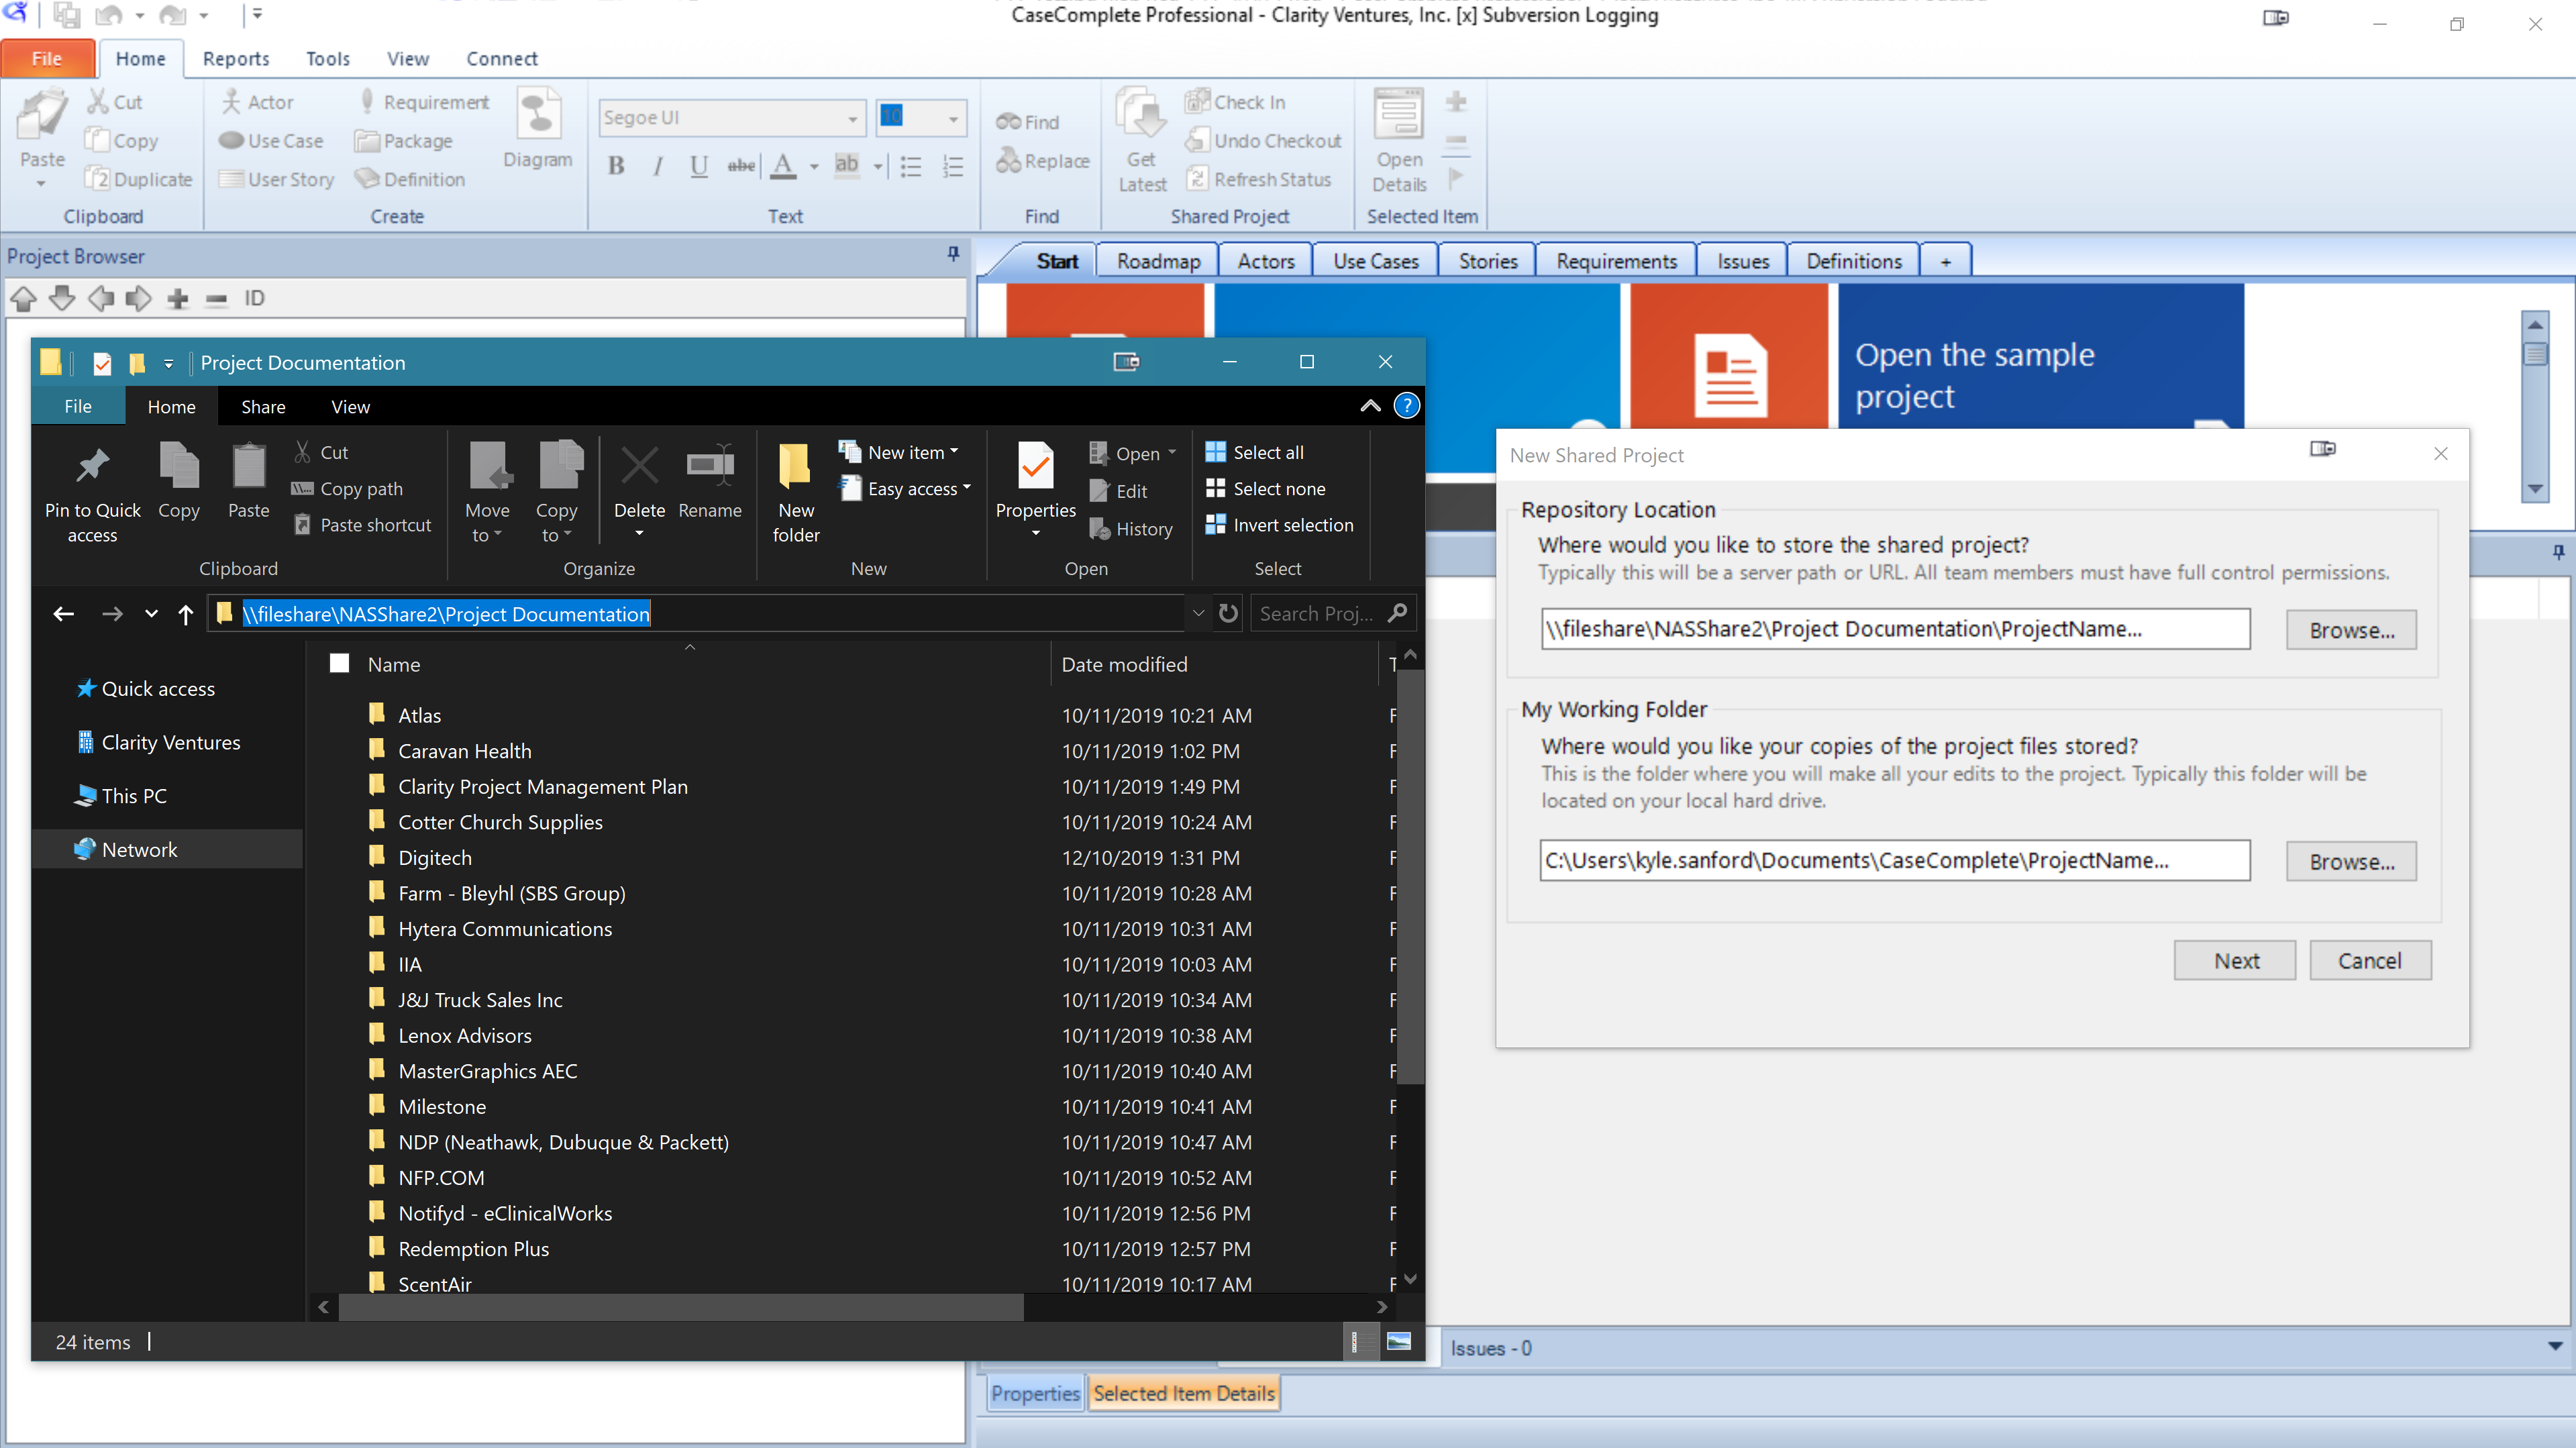
Task: Create a new Use Case
Action: click(271, 141)
